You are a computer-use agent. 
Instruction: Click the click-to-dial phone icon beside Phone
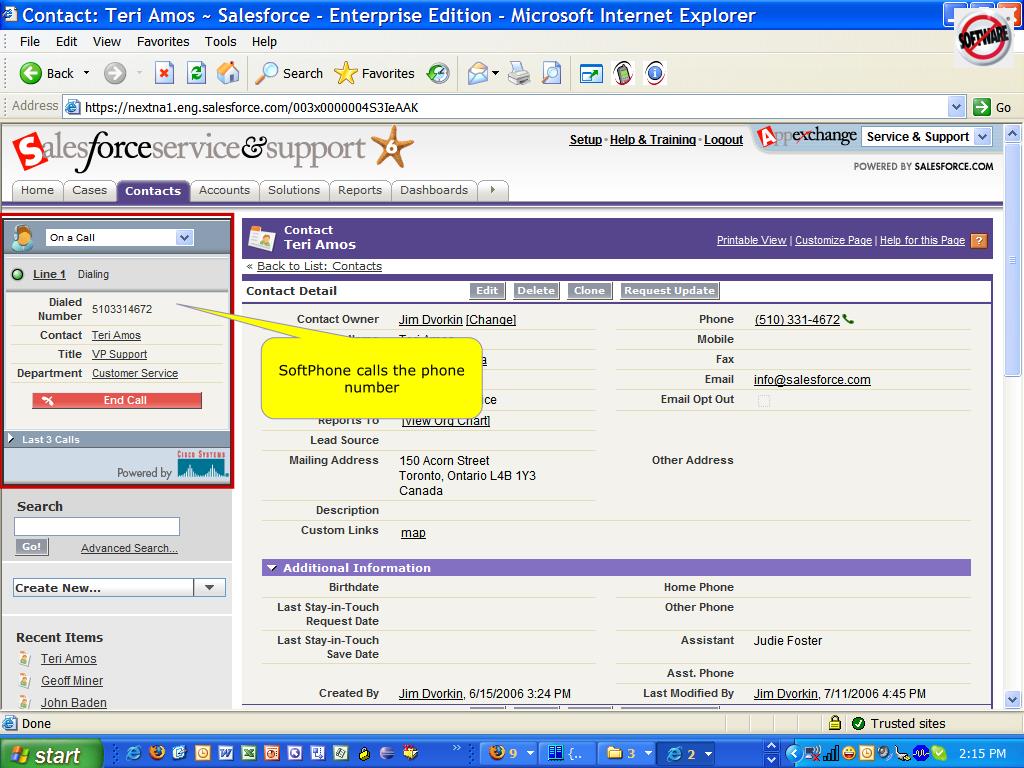(848, 319)
